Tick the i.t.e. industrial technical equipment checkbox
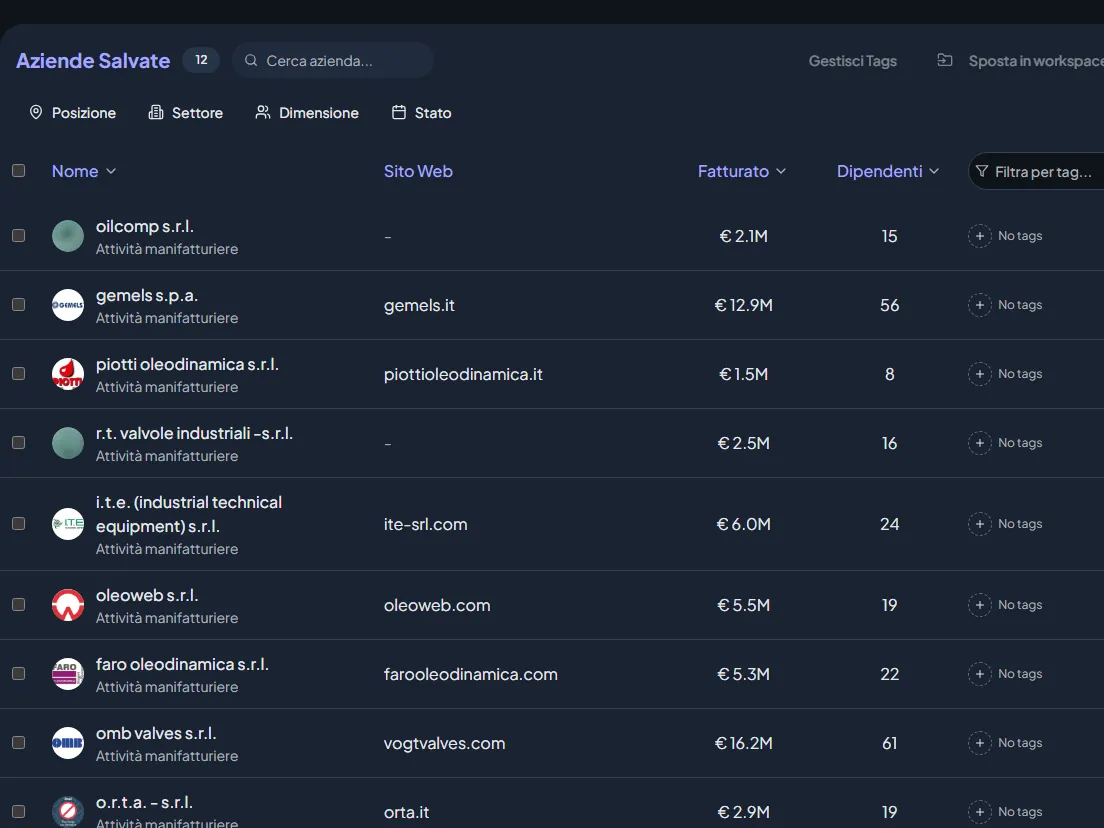The image size is (1104, 828). click(18, 523)
